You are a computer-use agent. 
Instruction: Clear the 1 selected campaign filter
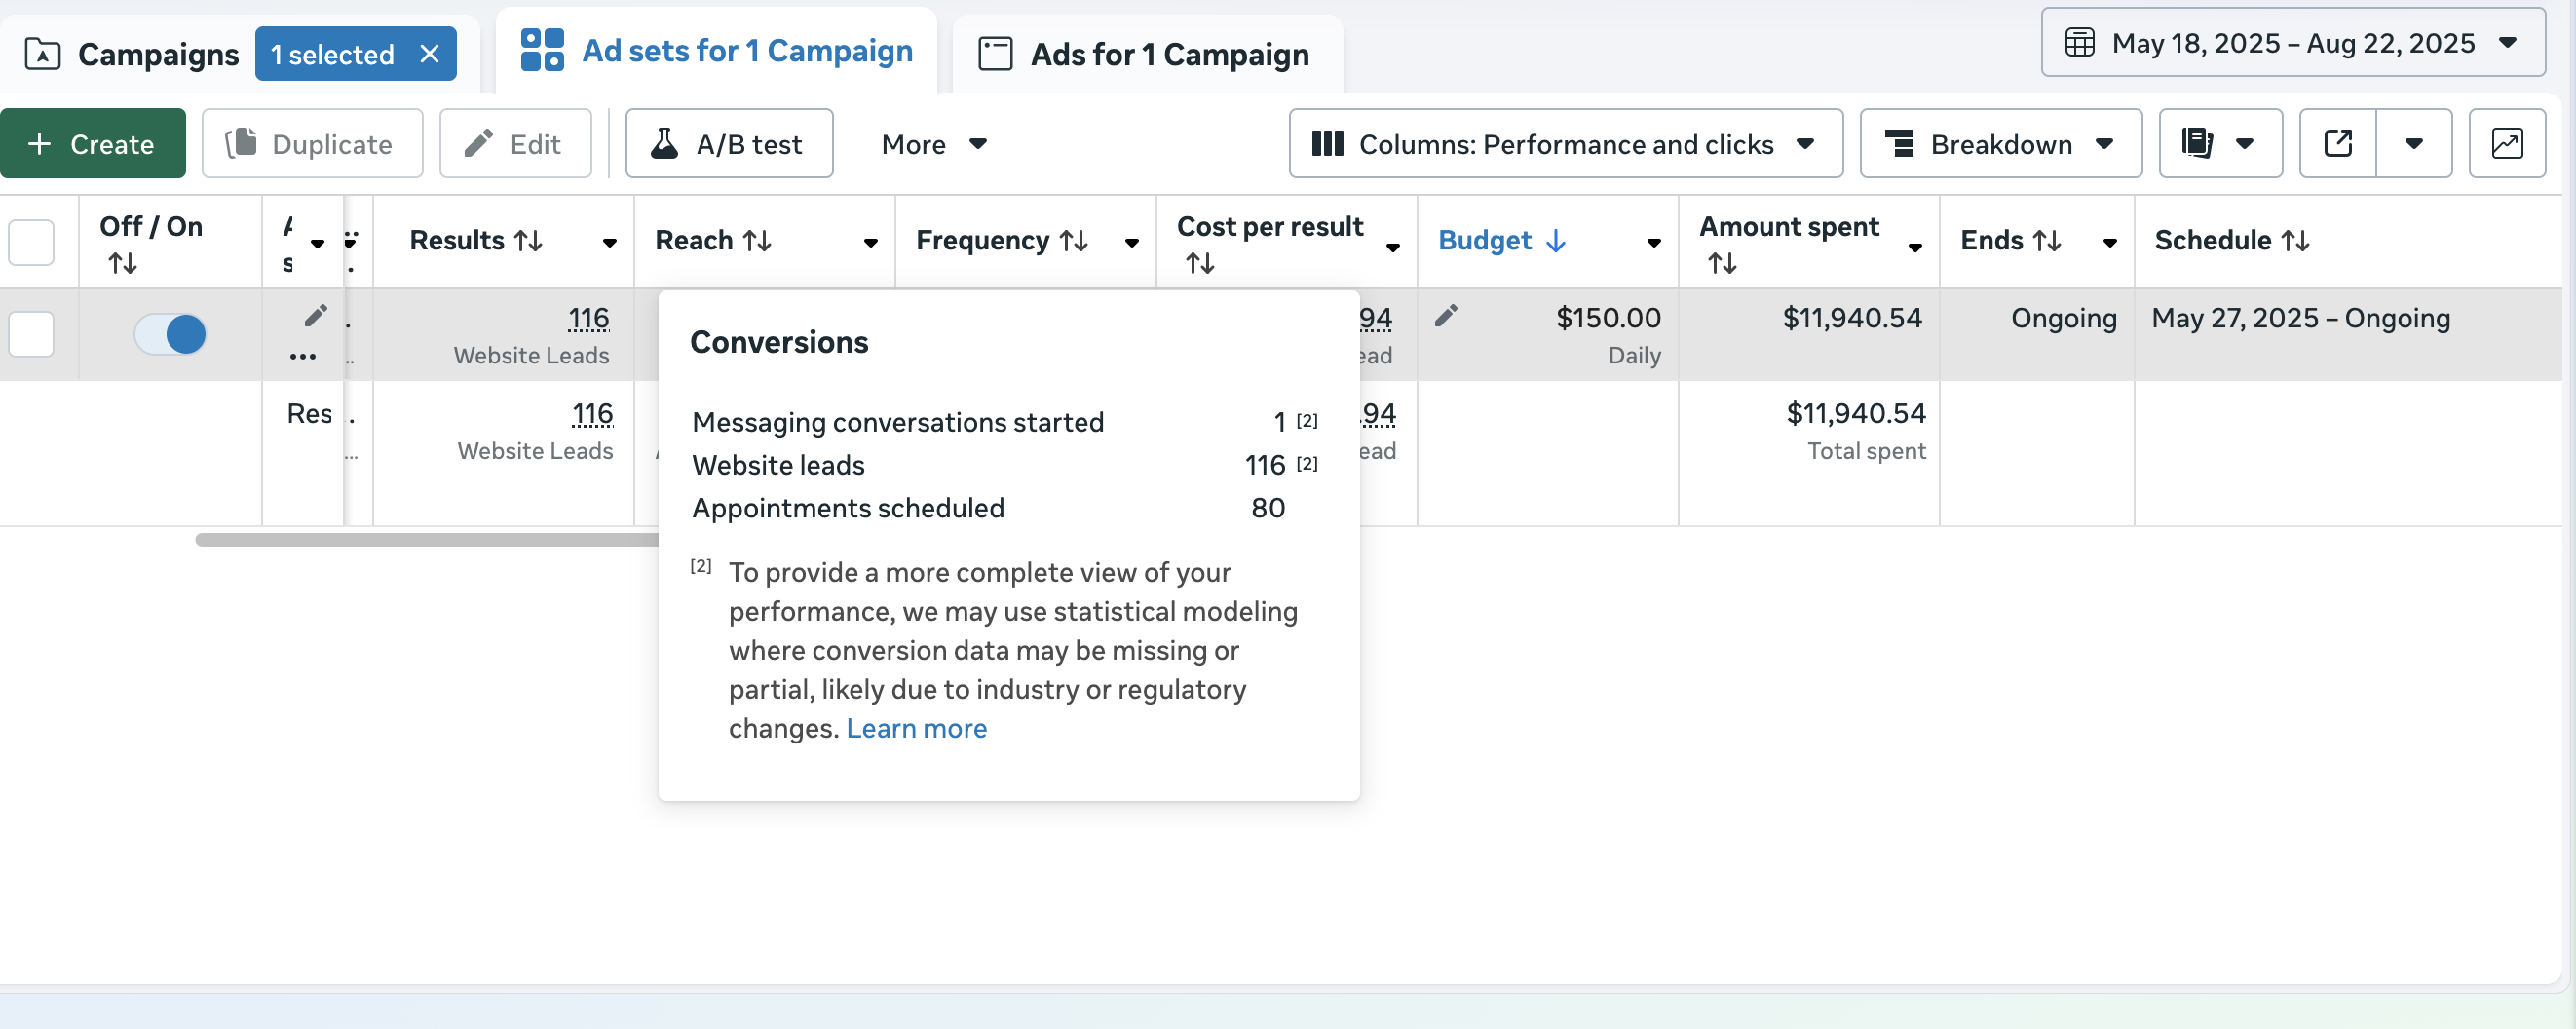coord(430,54)
